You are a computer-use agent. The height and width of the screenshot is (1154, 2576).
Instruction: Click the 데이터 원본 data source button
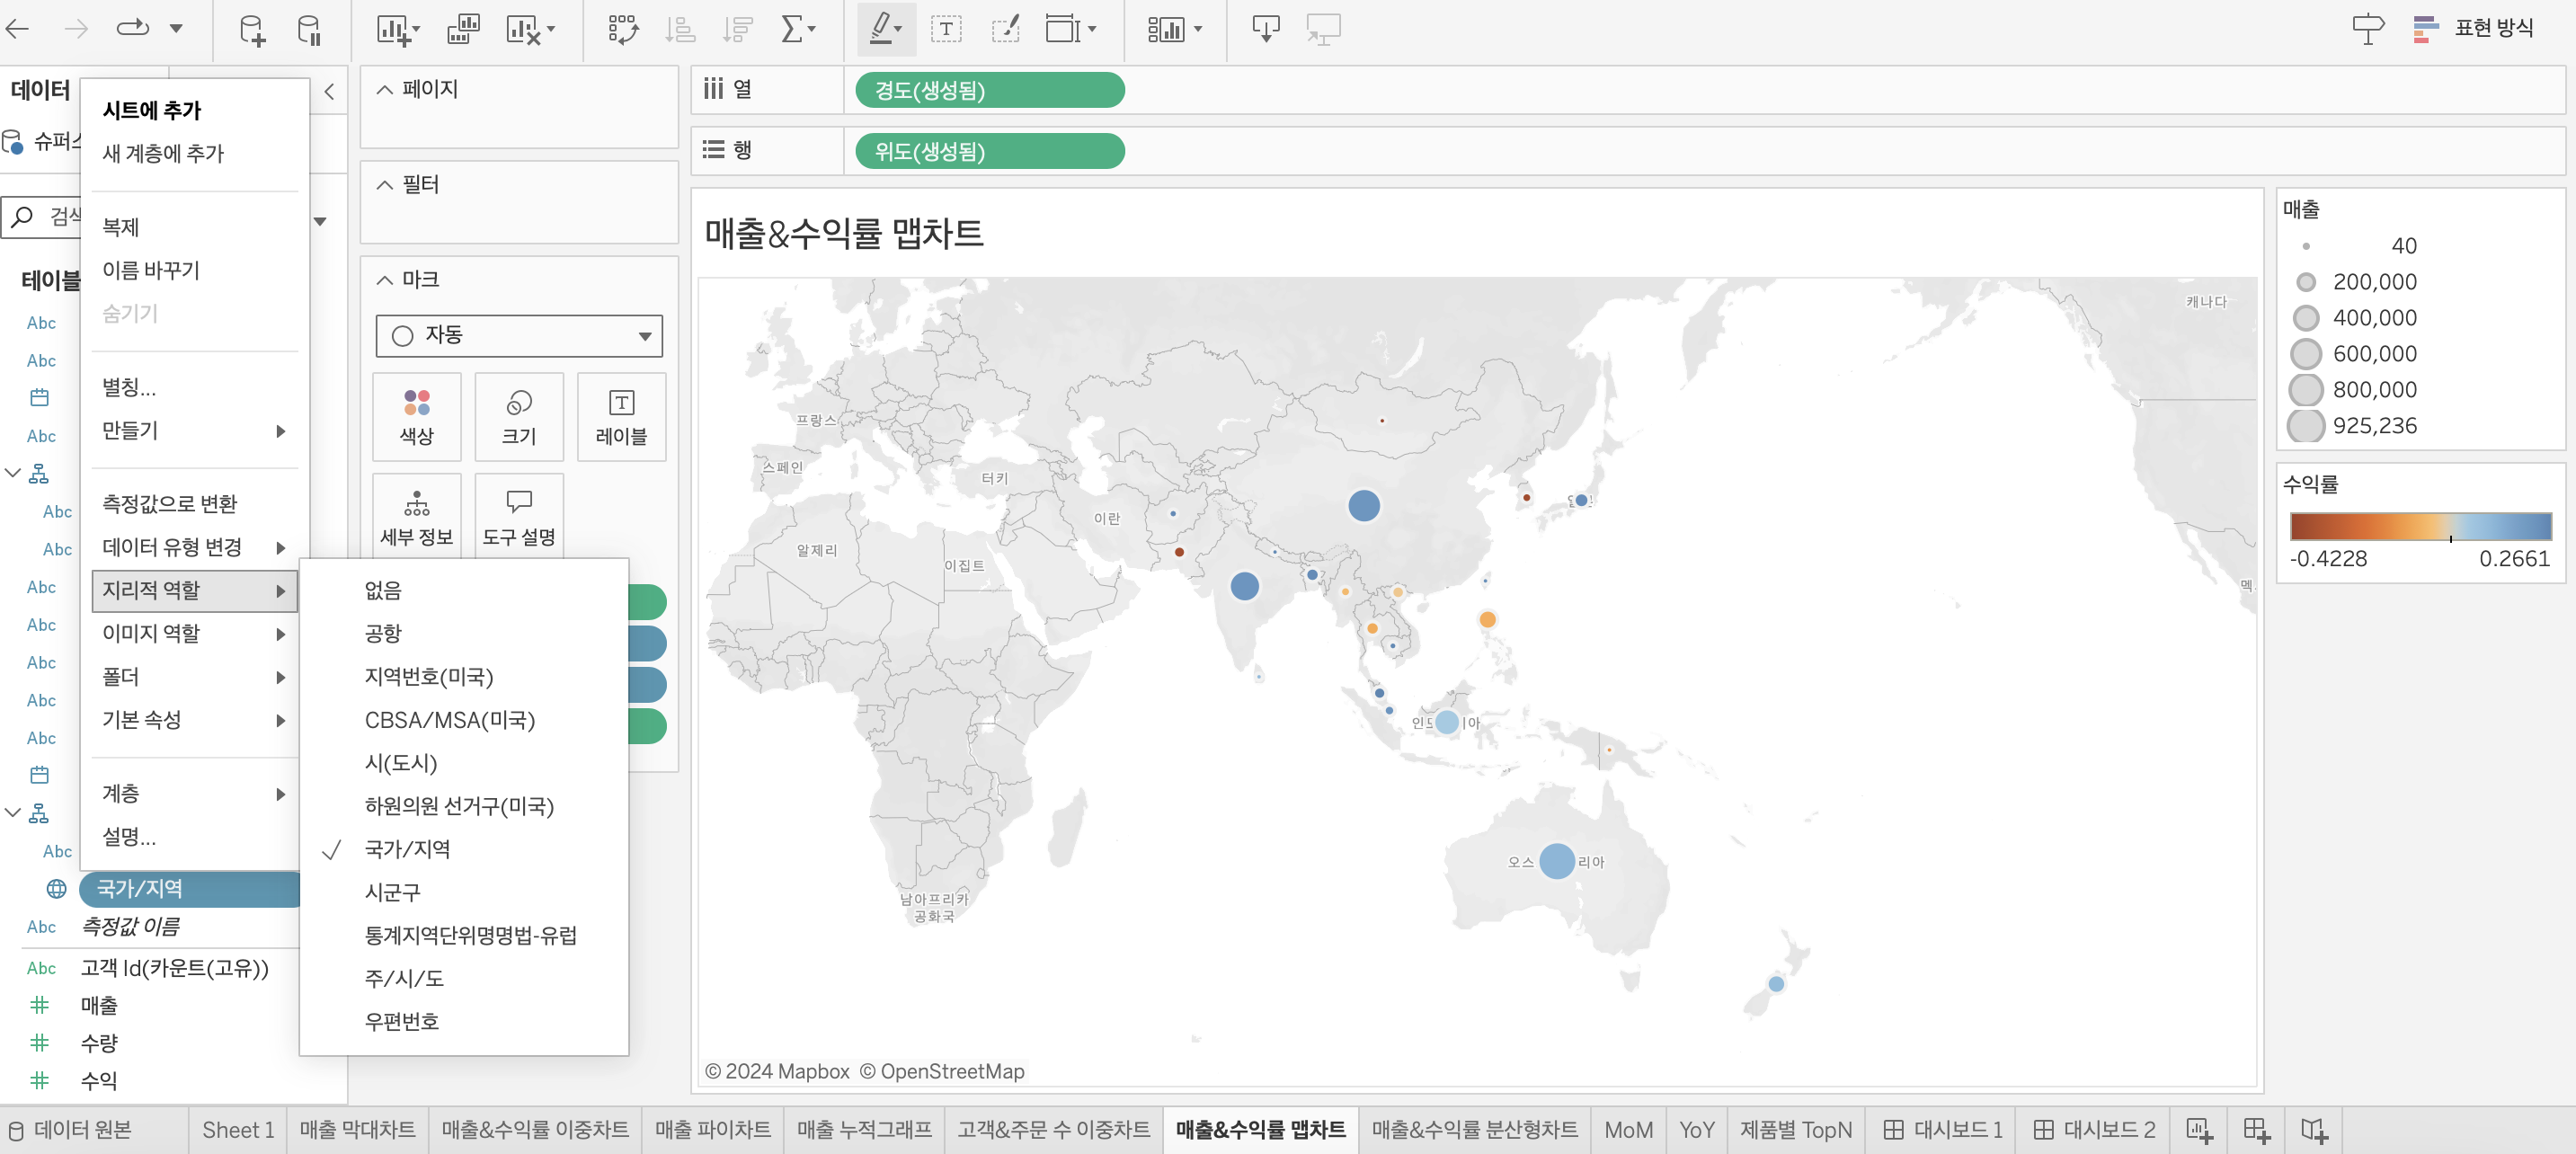[70, 1130]
